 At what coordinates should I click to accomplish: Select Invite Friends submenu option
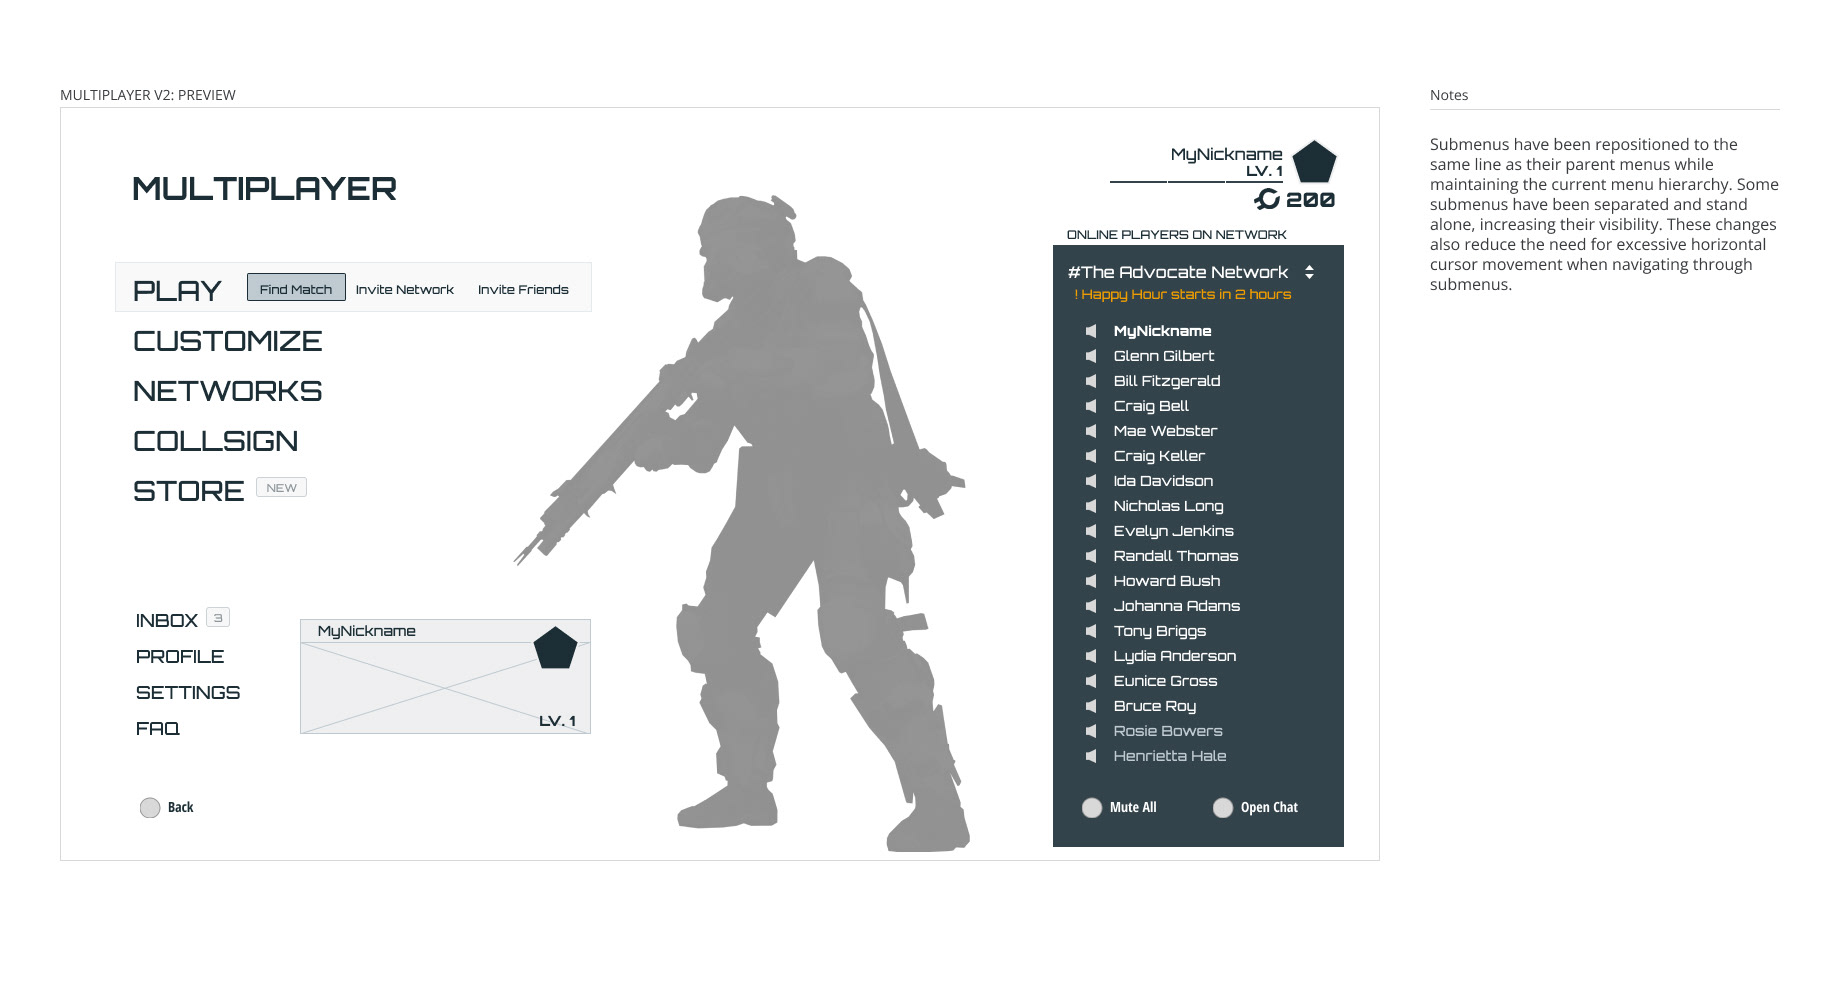point(523,290)
